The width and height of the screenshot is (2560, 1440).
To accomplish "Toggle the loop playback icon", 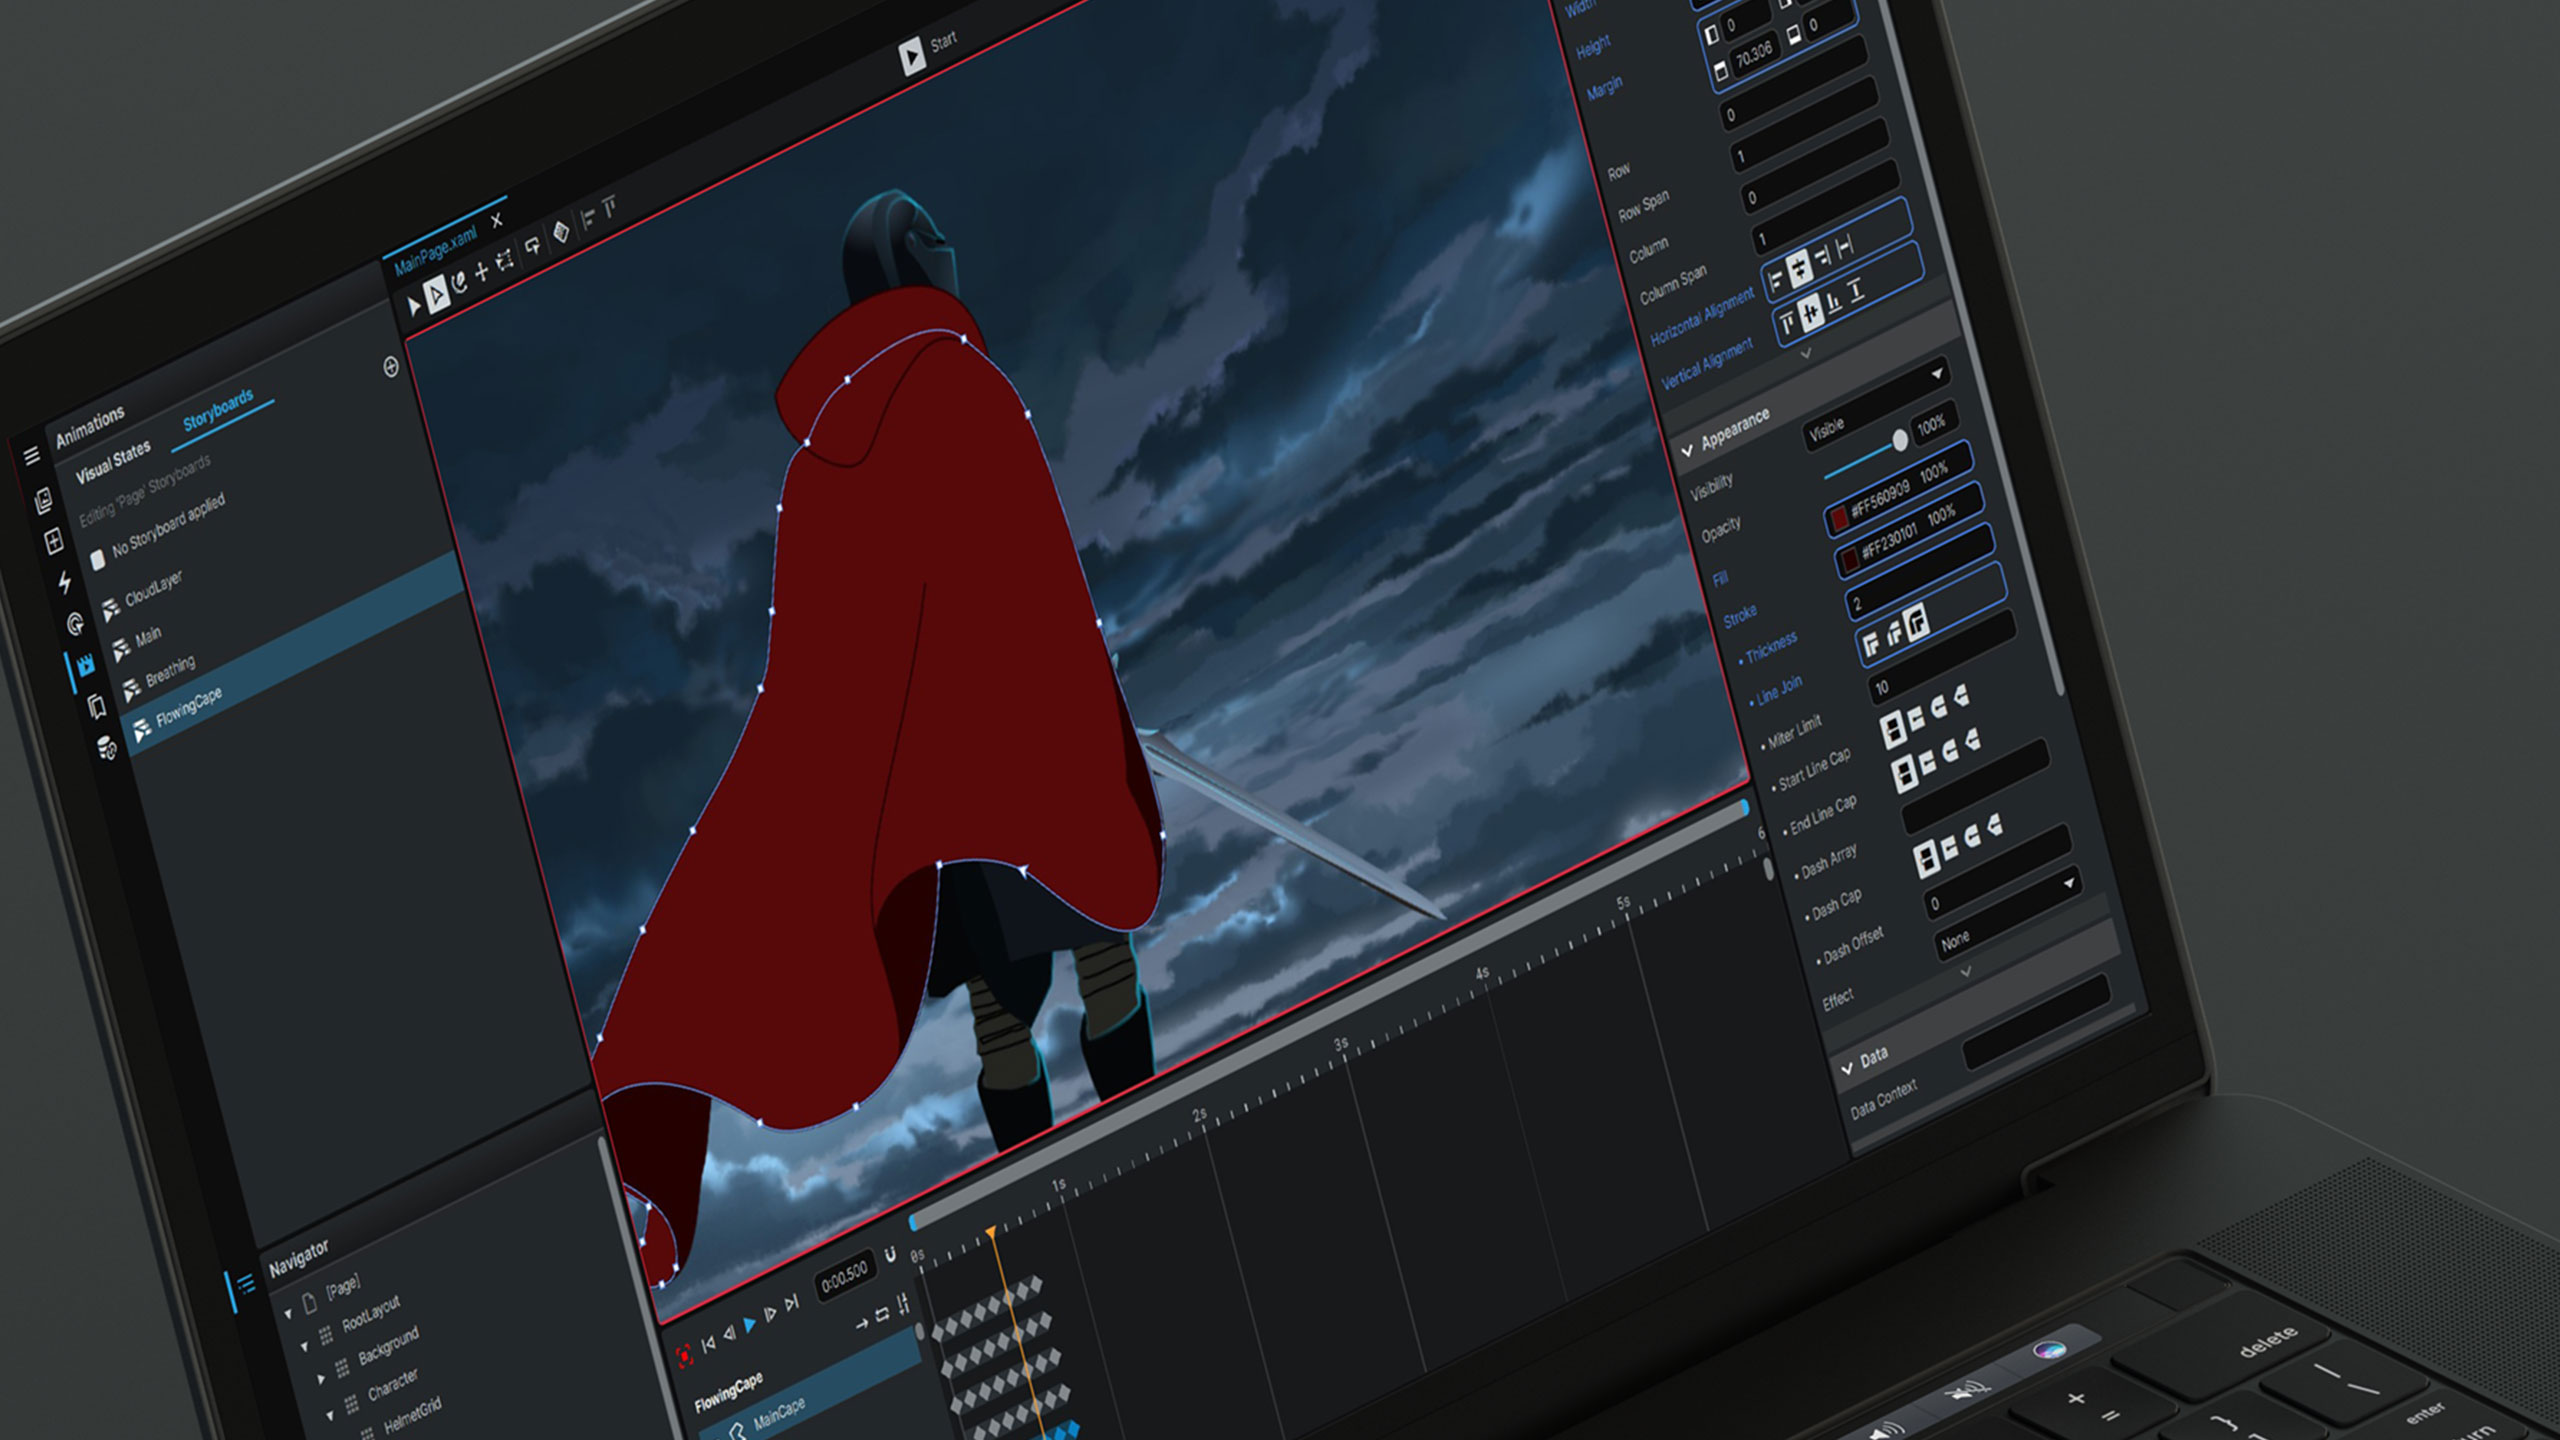I will pyautogui.click(x=882, y=1315).
